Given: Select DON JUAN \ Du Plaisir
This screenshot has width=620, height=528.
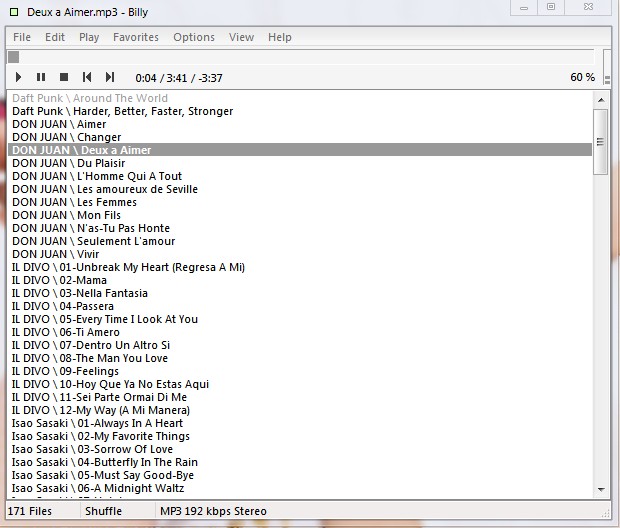Looking at the screenshot, I should [x=300, y=163].
